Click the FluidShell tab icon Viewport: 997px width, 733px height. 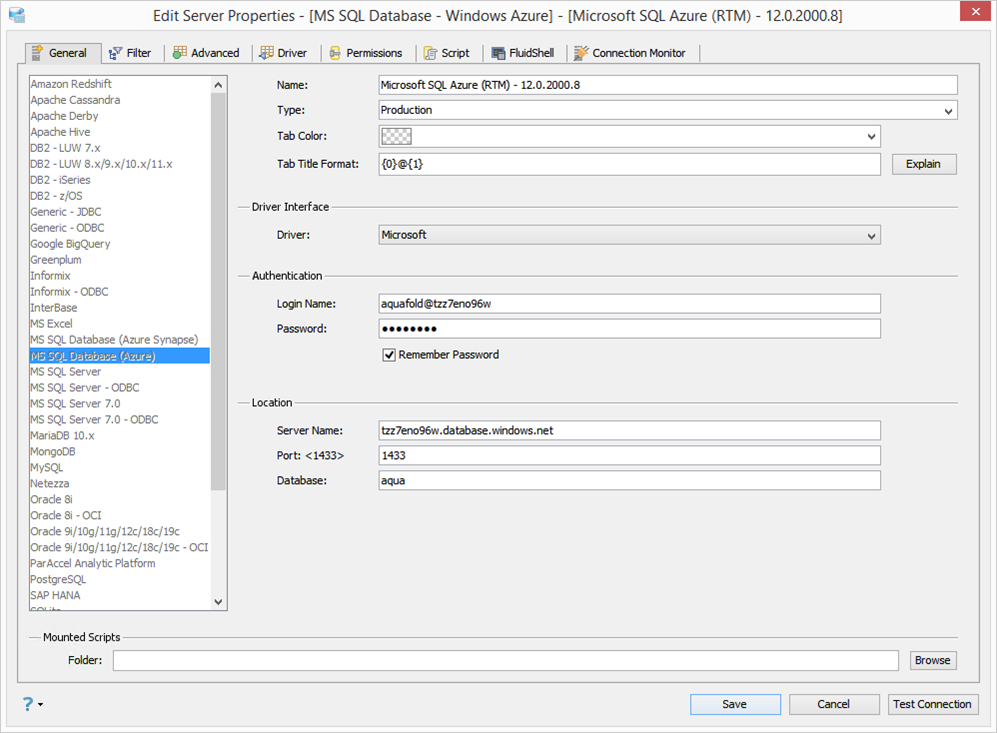click(499, 53)
